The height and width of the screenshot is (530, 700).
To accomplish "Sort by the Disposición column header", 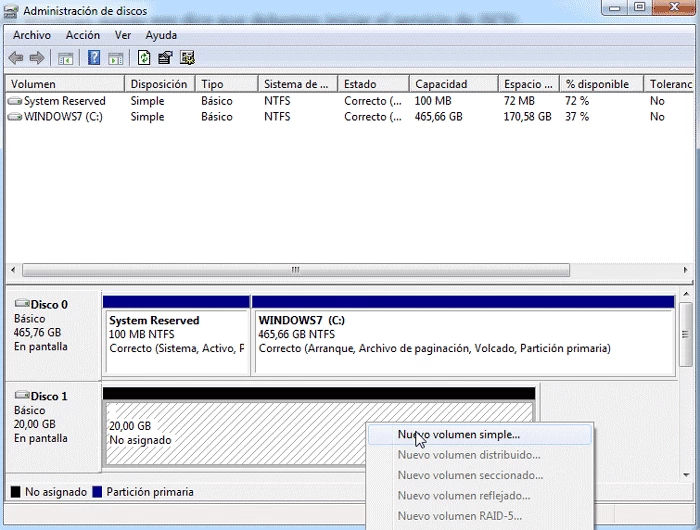I will tap(160, 84).
